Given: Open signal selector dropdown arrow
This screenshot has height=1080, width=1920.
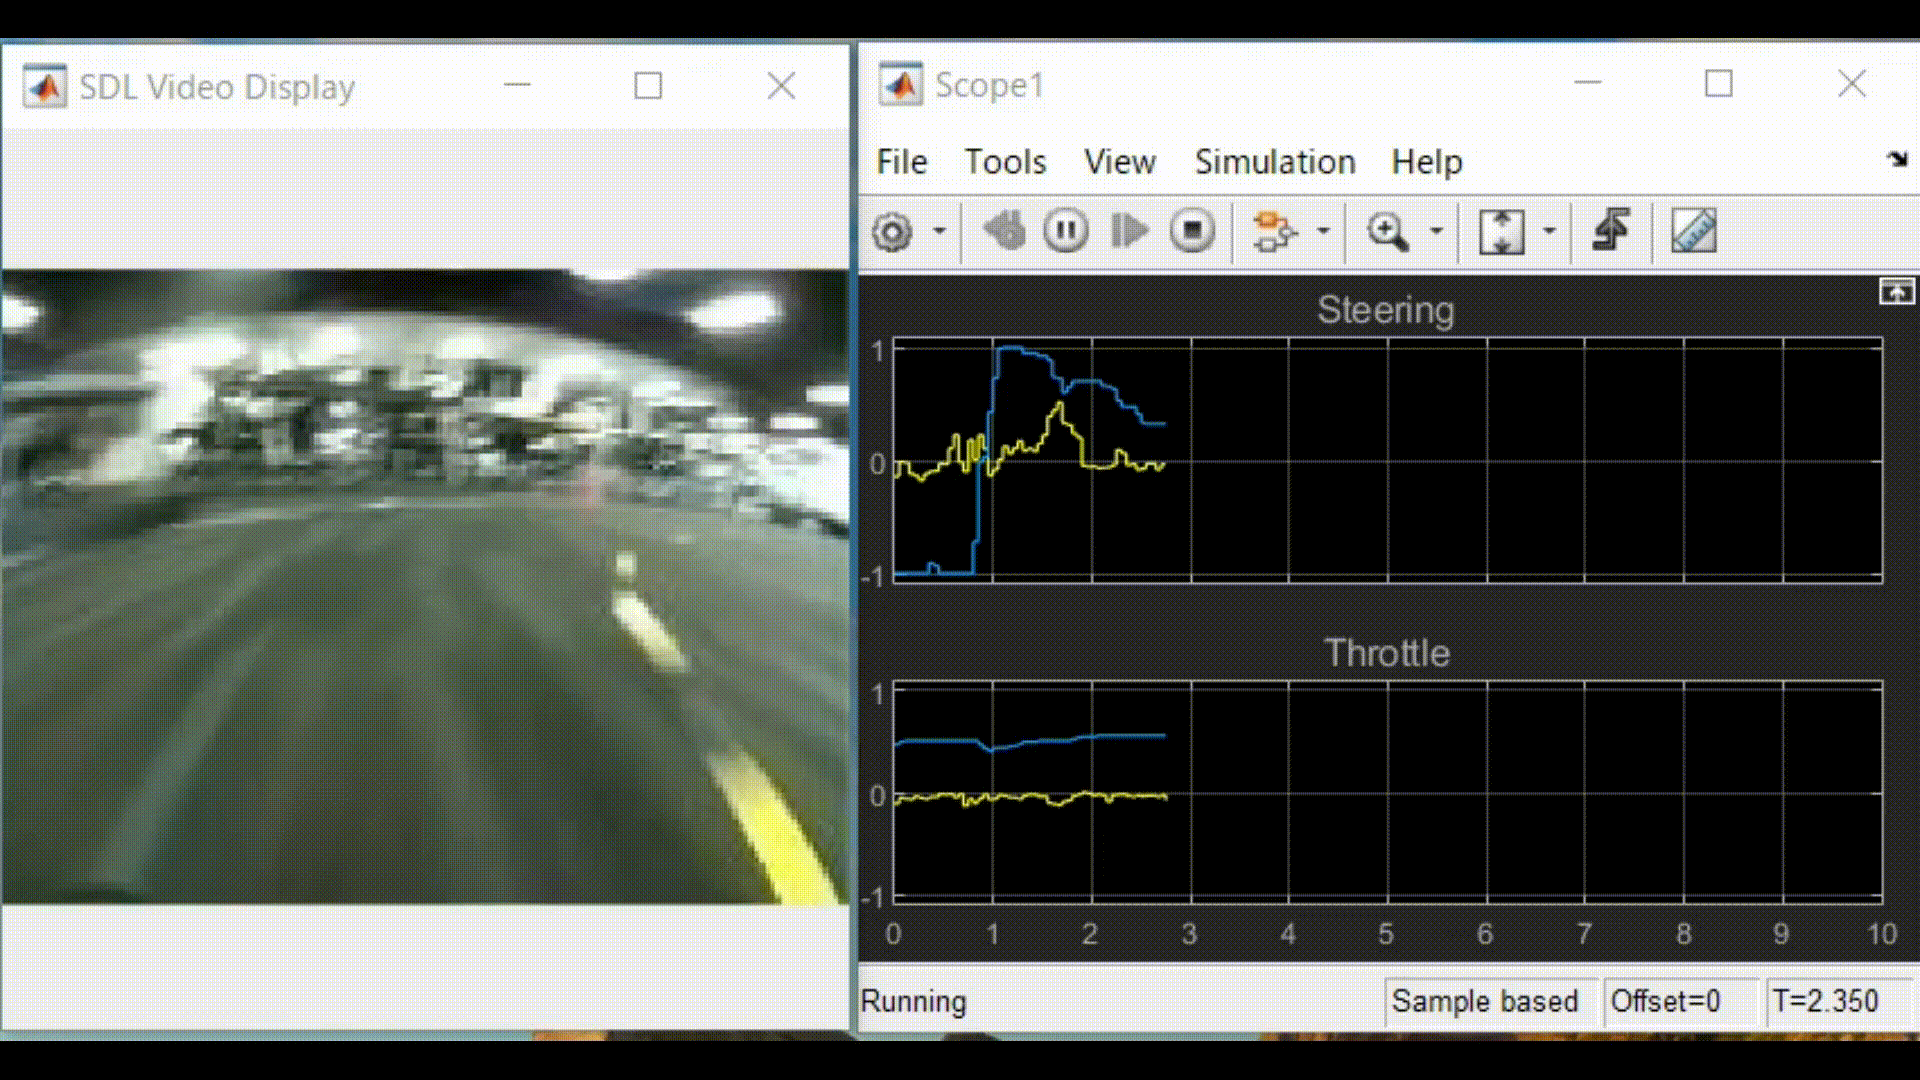Looking at the screenshot, I should click(x=1323, y=232).
